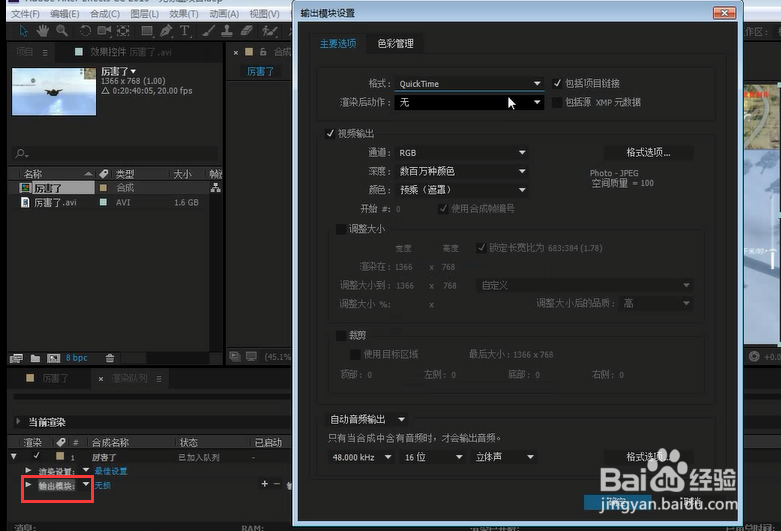Select the Unified Camera tool
Screen dimensions: 781x531
point(104,31)
